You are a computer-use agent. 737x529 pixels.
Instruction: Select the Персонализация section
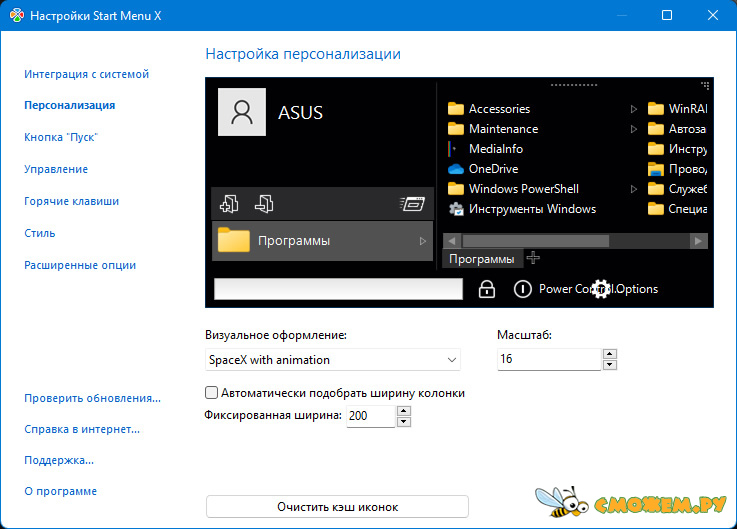pyautogui.click(x=70, y=105)
